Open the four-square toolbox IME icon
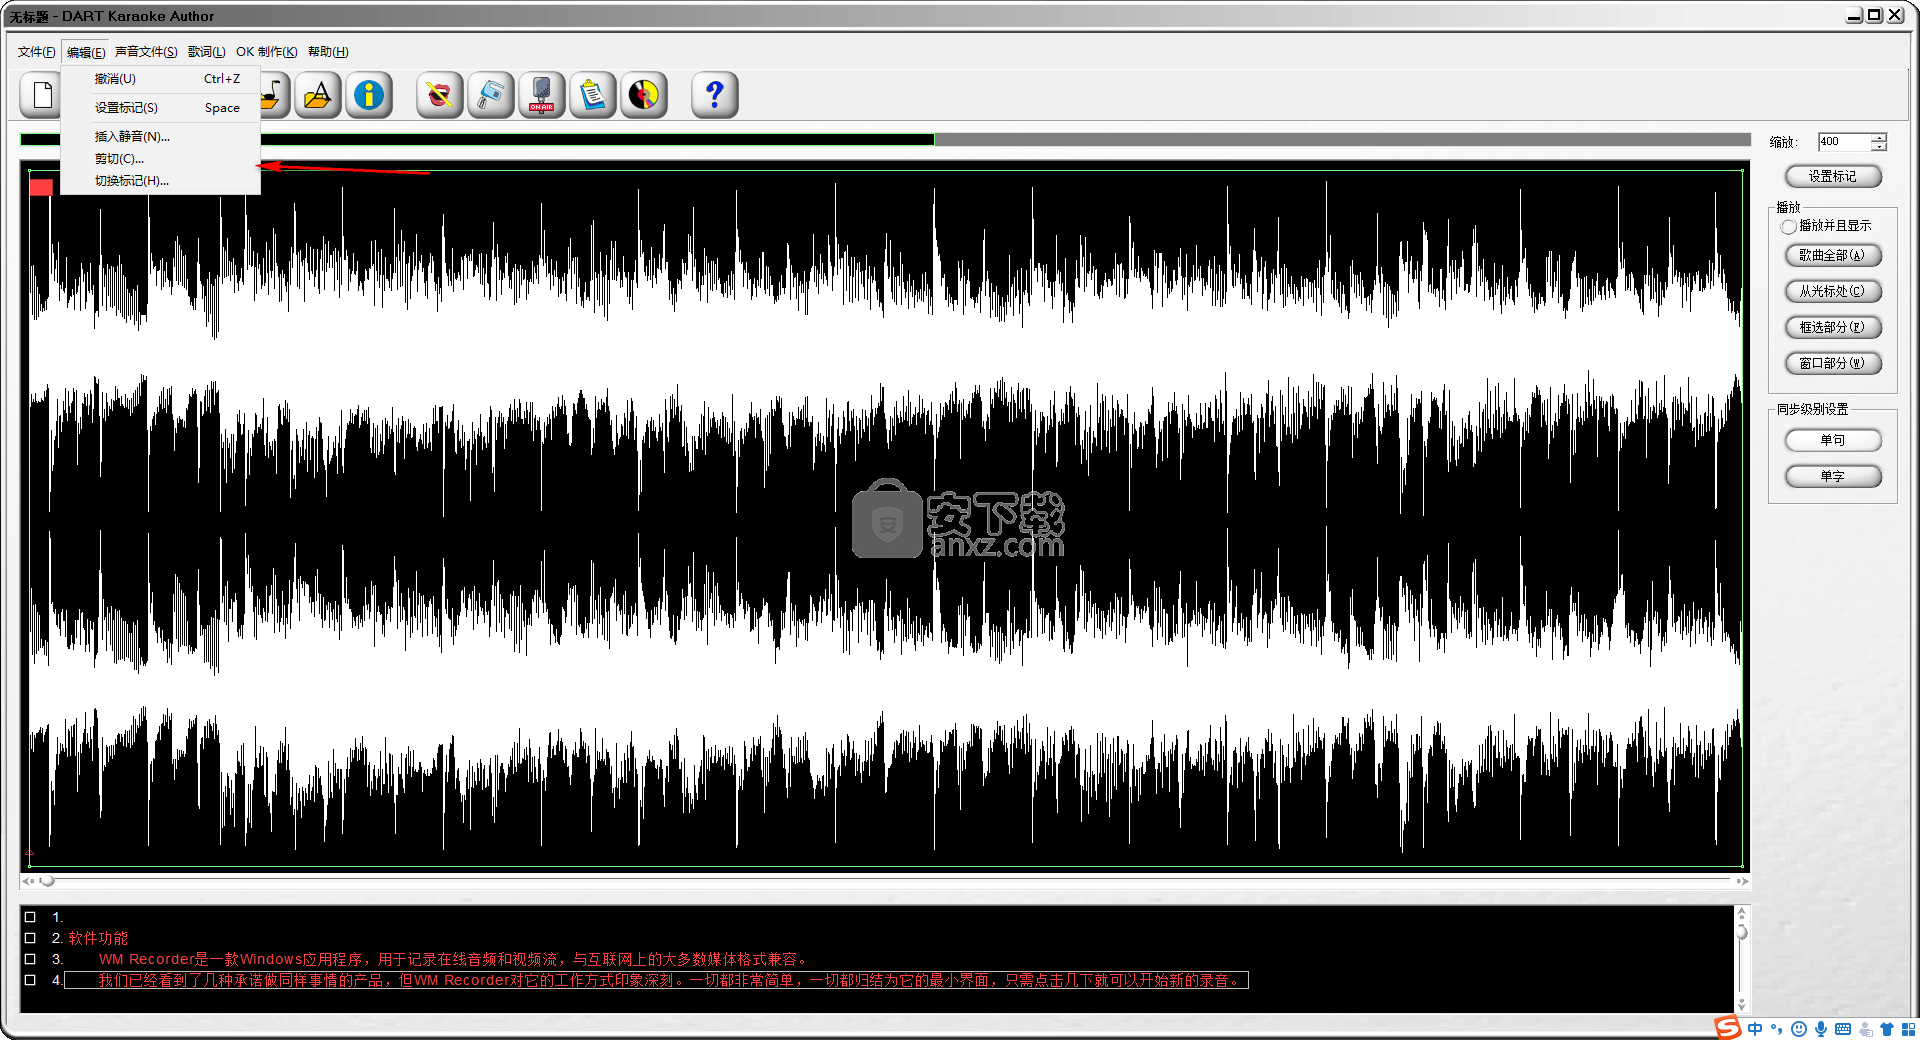Screen dimensions: 1920x1040 click(x=1909, y=1029)
